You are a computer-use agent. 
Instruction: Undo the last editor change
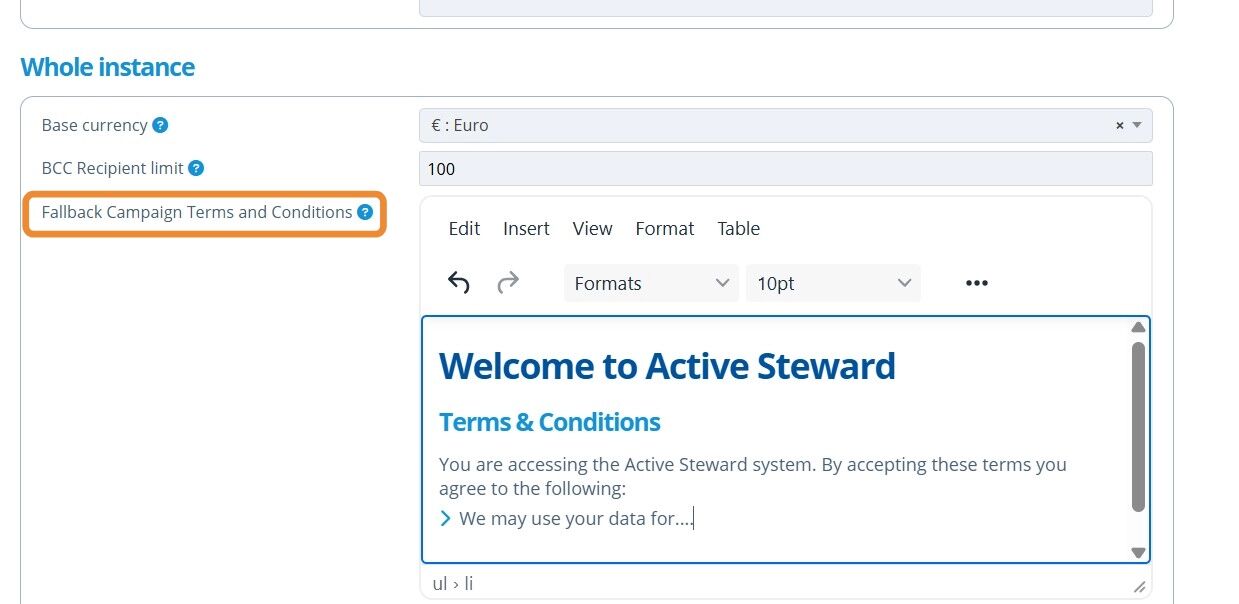coord(458,283)
